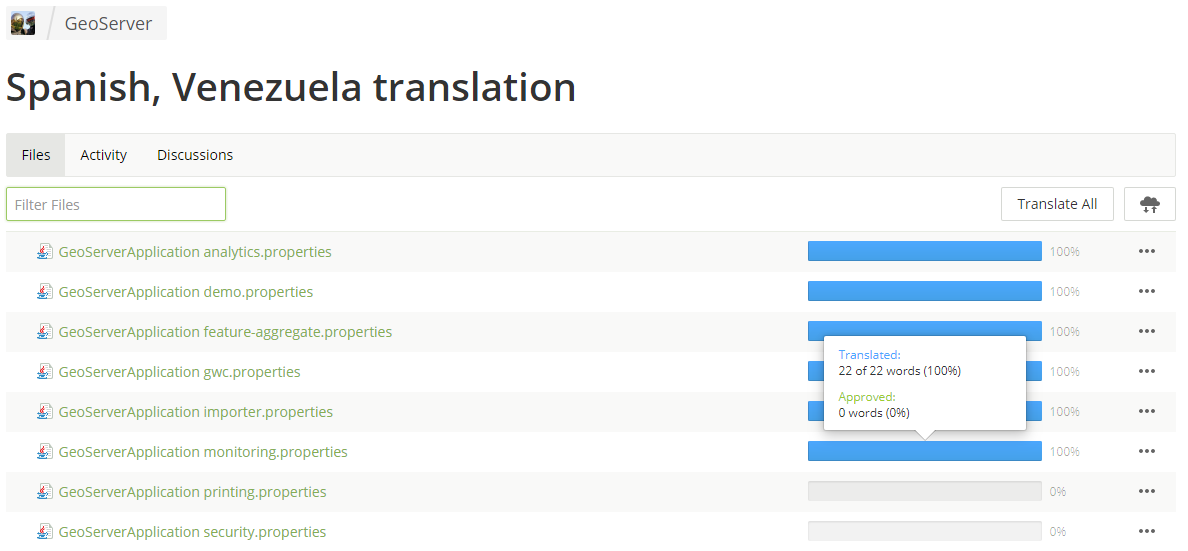Click file icon beside gwc.properties
Viewport: 1188px width, 551px height.
pos(45,371)
